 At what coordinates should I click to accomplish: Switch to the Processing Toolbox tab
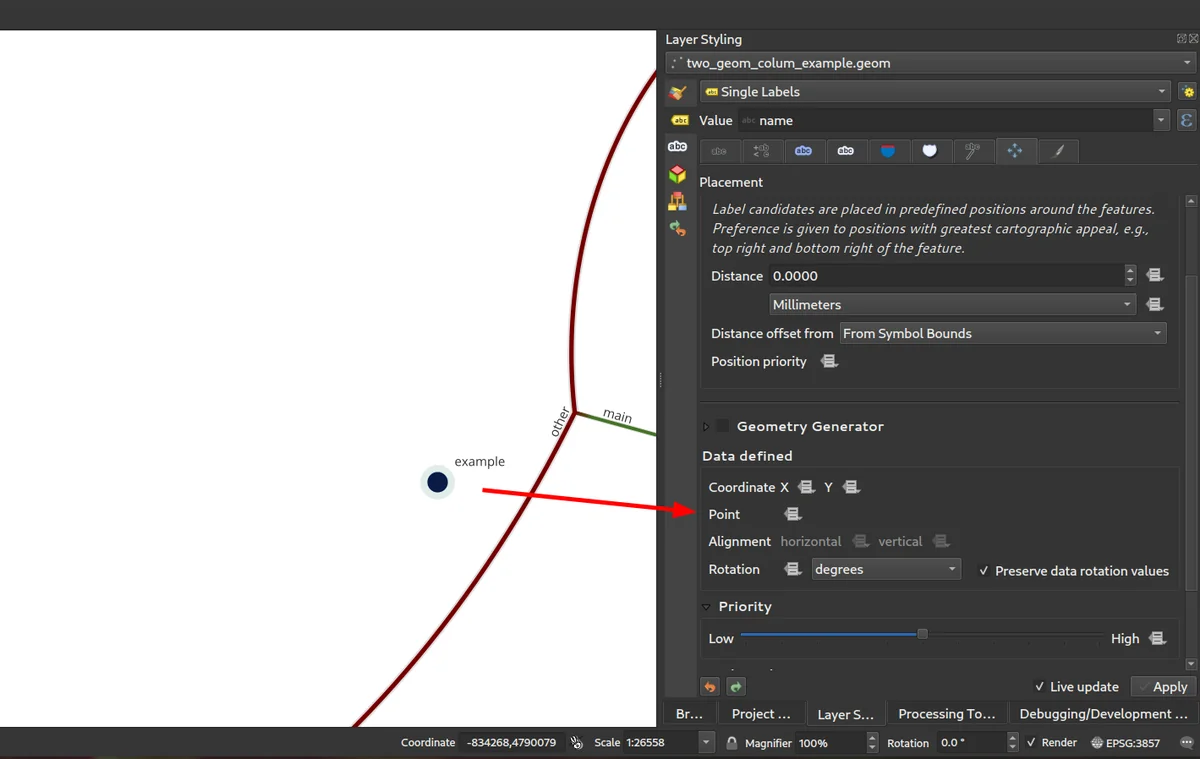pyautogui.click(x=946, y=714)
